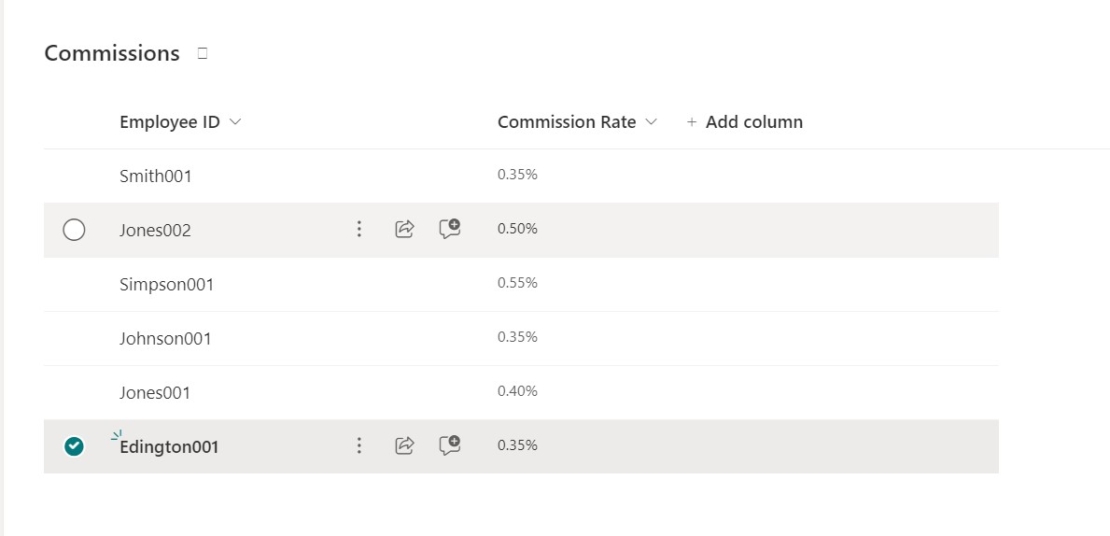Open the Smith001 item
The image size is (1110, 536).
(156, 176)
